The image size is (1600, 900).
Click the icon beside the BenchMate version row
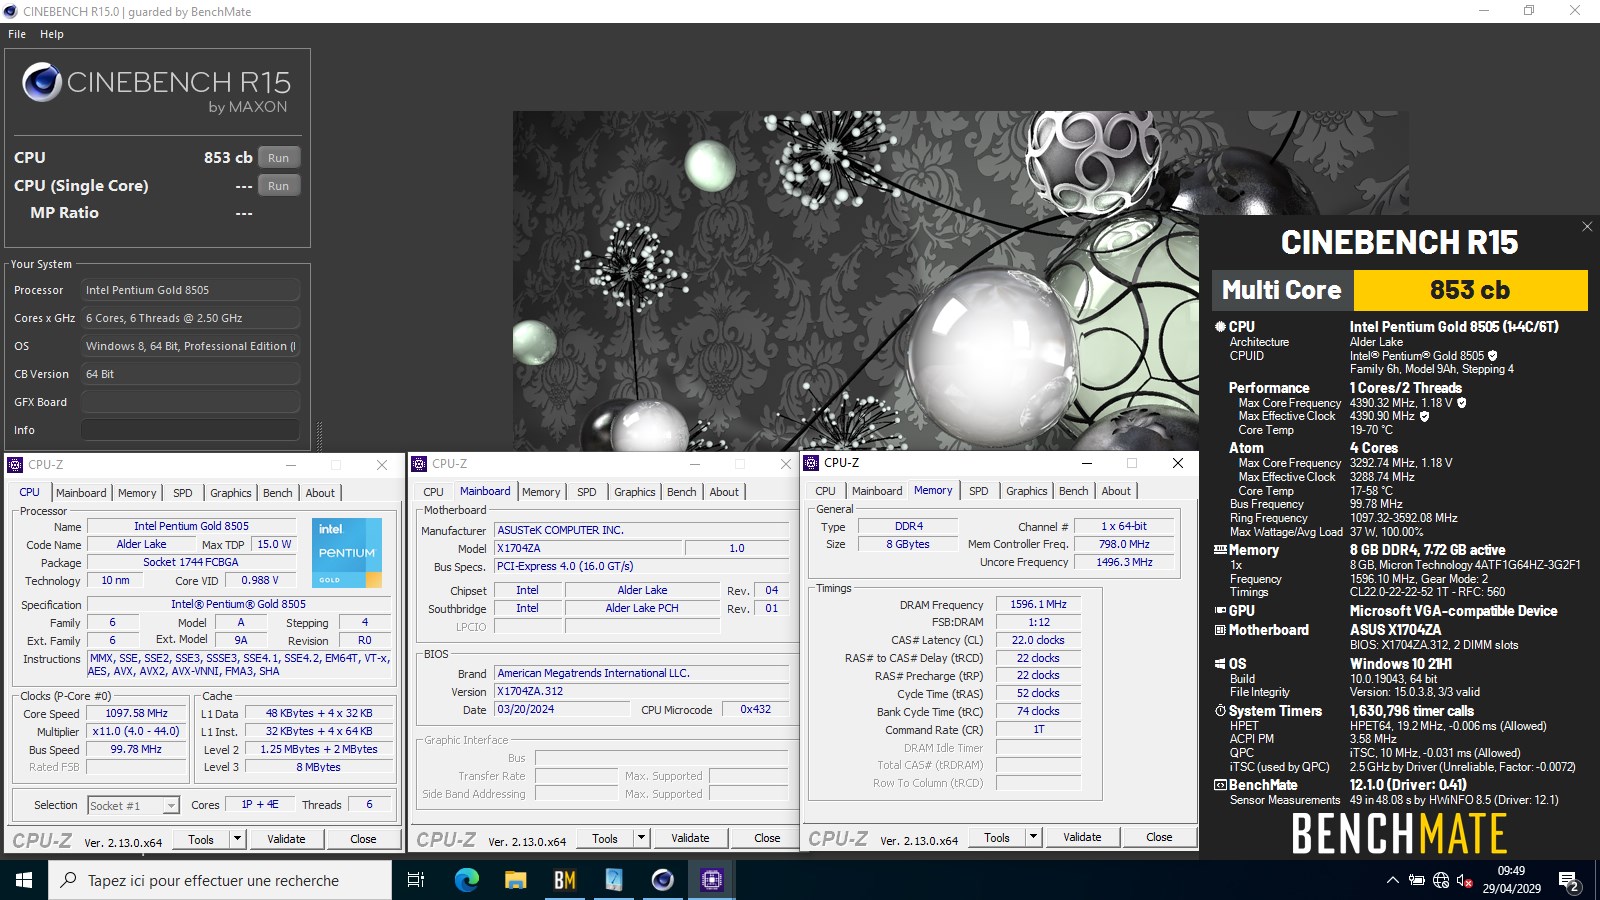tap(1220, 785)
